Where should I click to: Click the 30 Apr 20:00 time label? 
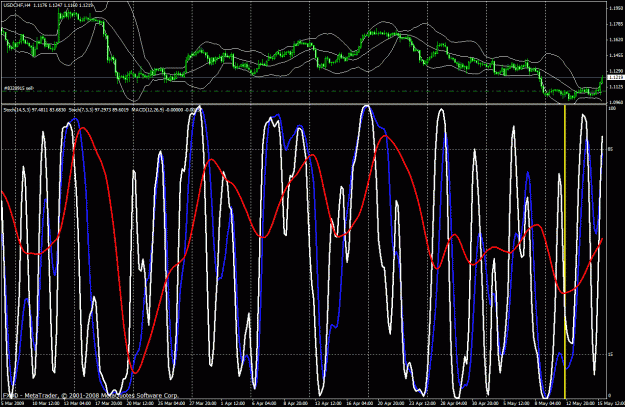pyautogui.click(x=486, y=403)
